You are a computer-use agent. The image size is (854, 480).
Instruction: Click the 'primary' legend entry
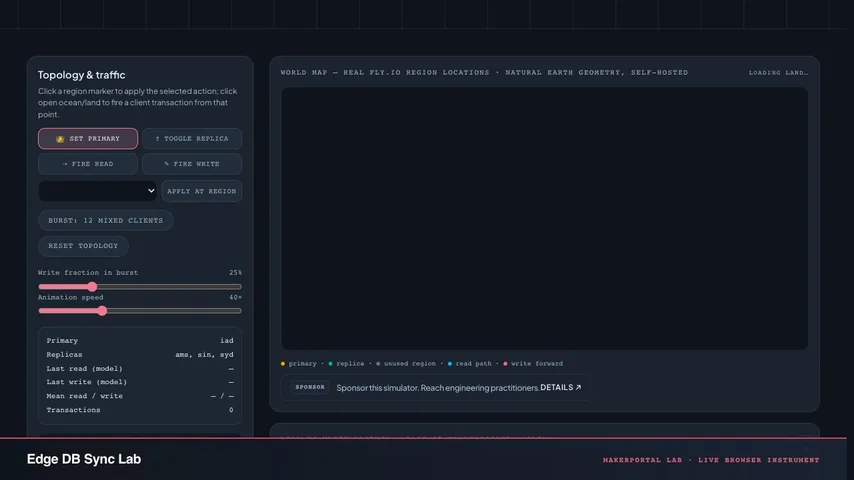pyautogui.click(x=298, y=363)
